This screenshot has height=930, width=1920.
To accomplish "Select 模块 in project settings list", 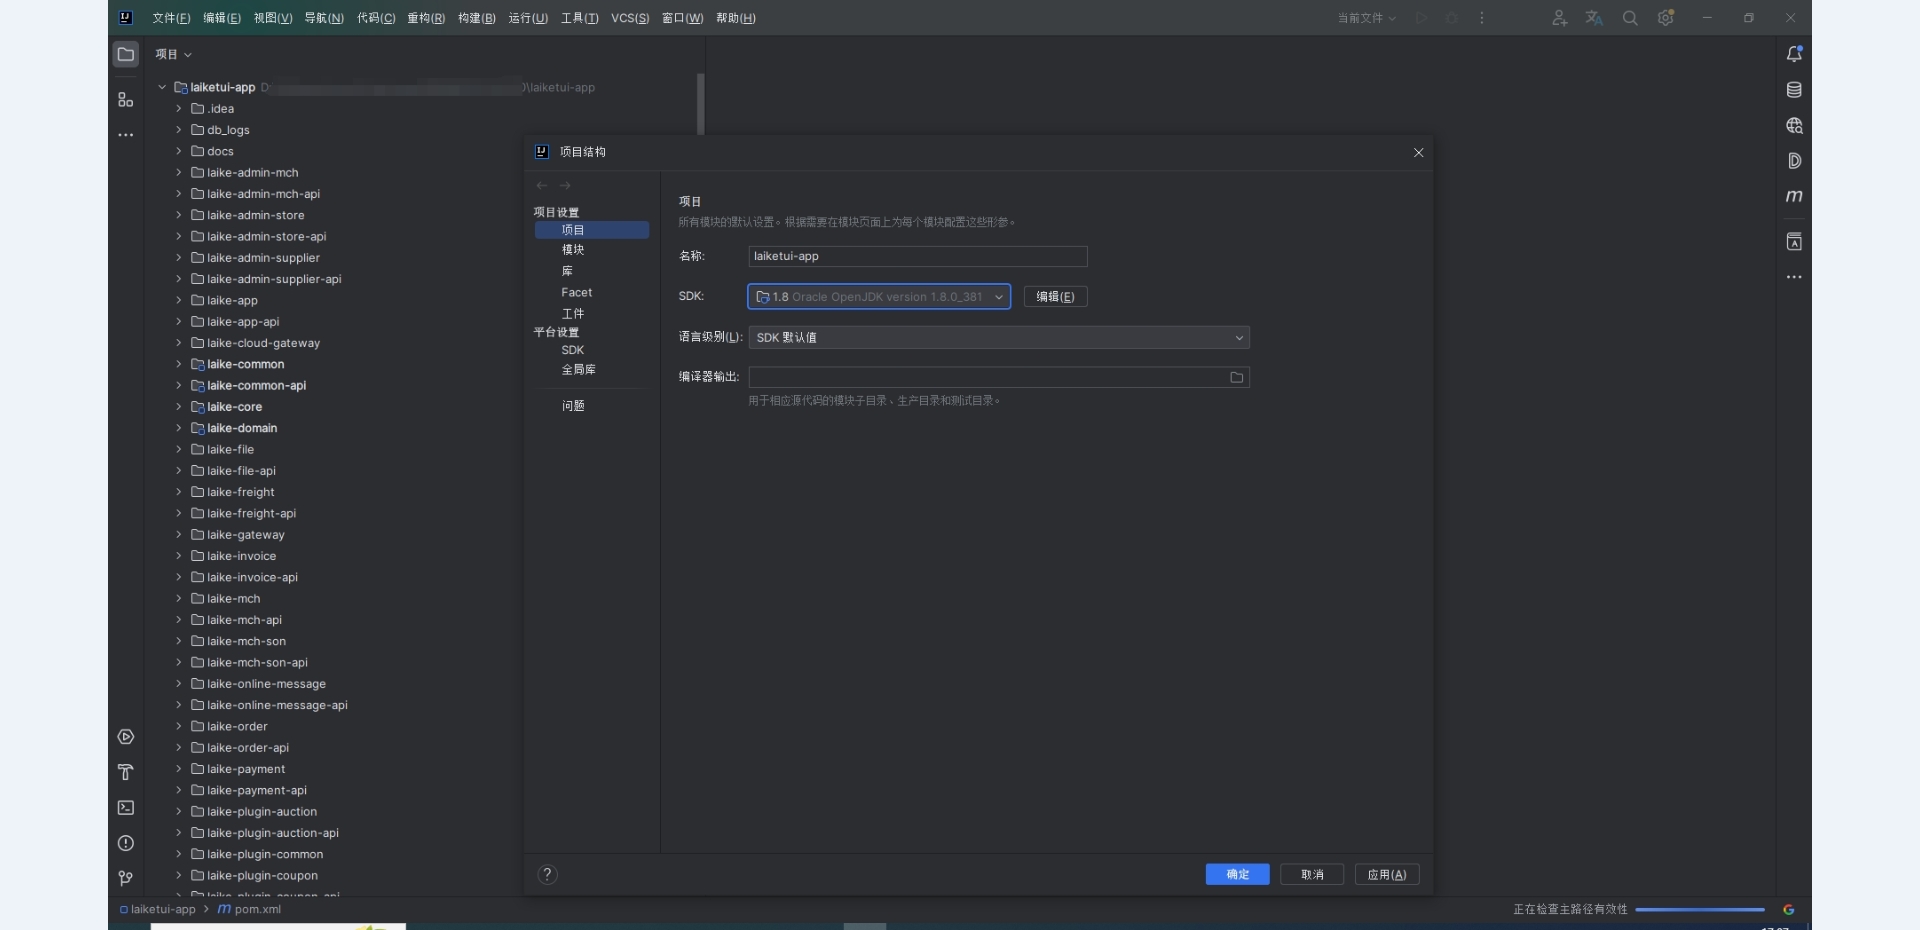I will (573, 250).
